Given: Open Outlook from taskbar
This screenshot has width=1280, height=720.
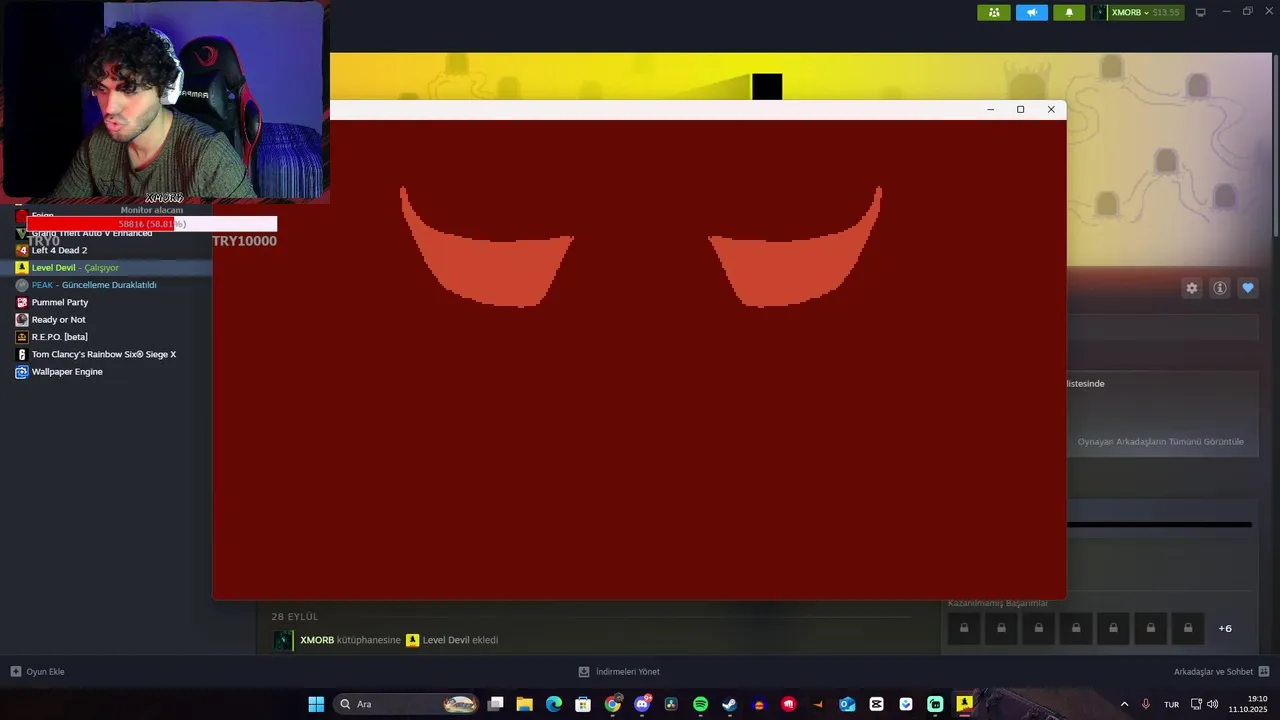Looking at the screenshot, I should (847, 704).
